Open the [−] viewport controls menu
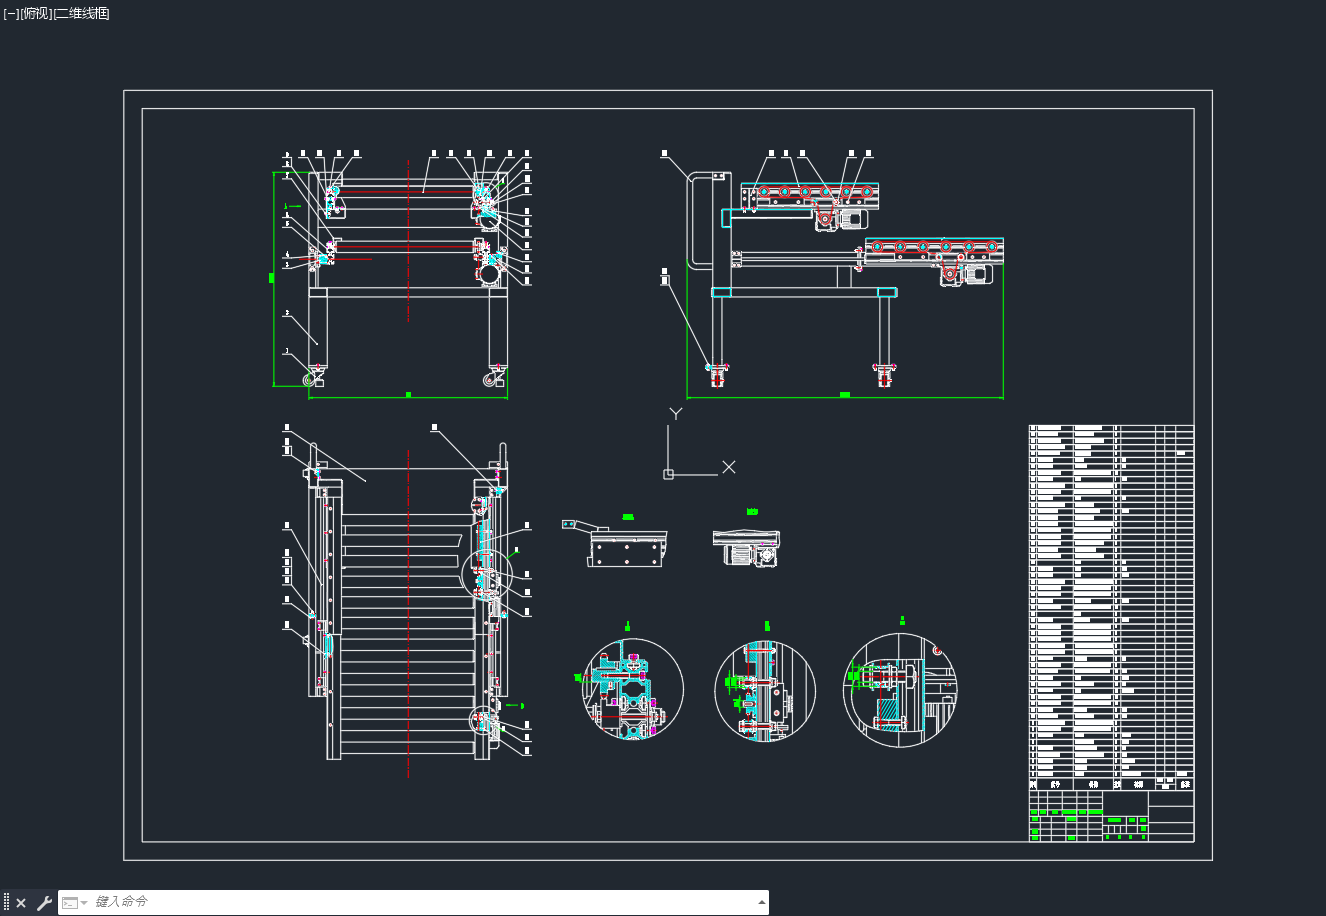Viewport: 1326px width, 916px height. (11, 13)
